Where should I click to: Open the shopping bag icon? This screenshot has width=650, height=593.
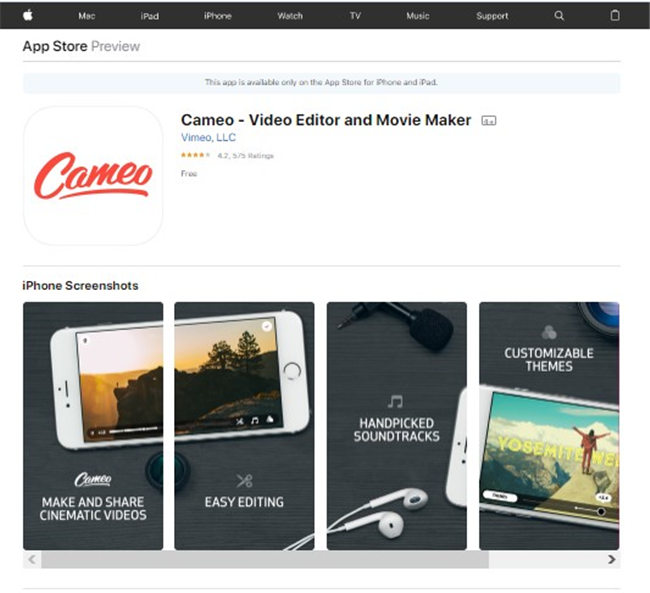[615, 15]
